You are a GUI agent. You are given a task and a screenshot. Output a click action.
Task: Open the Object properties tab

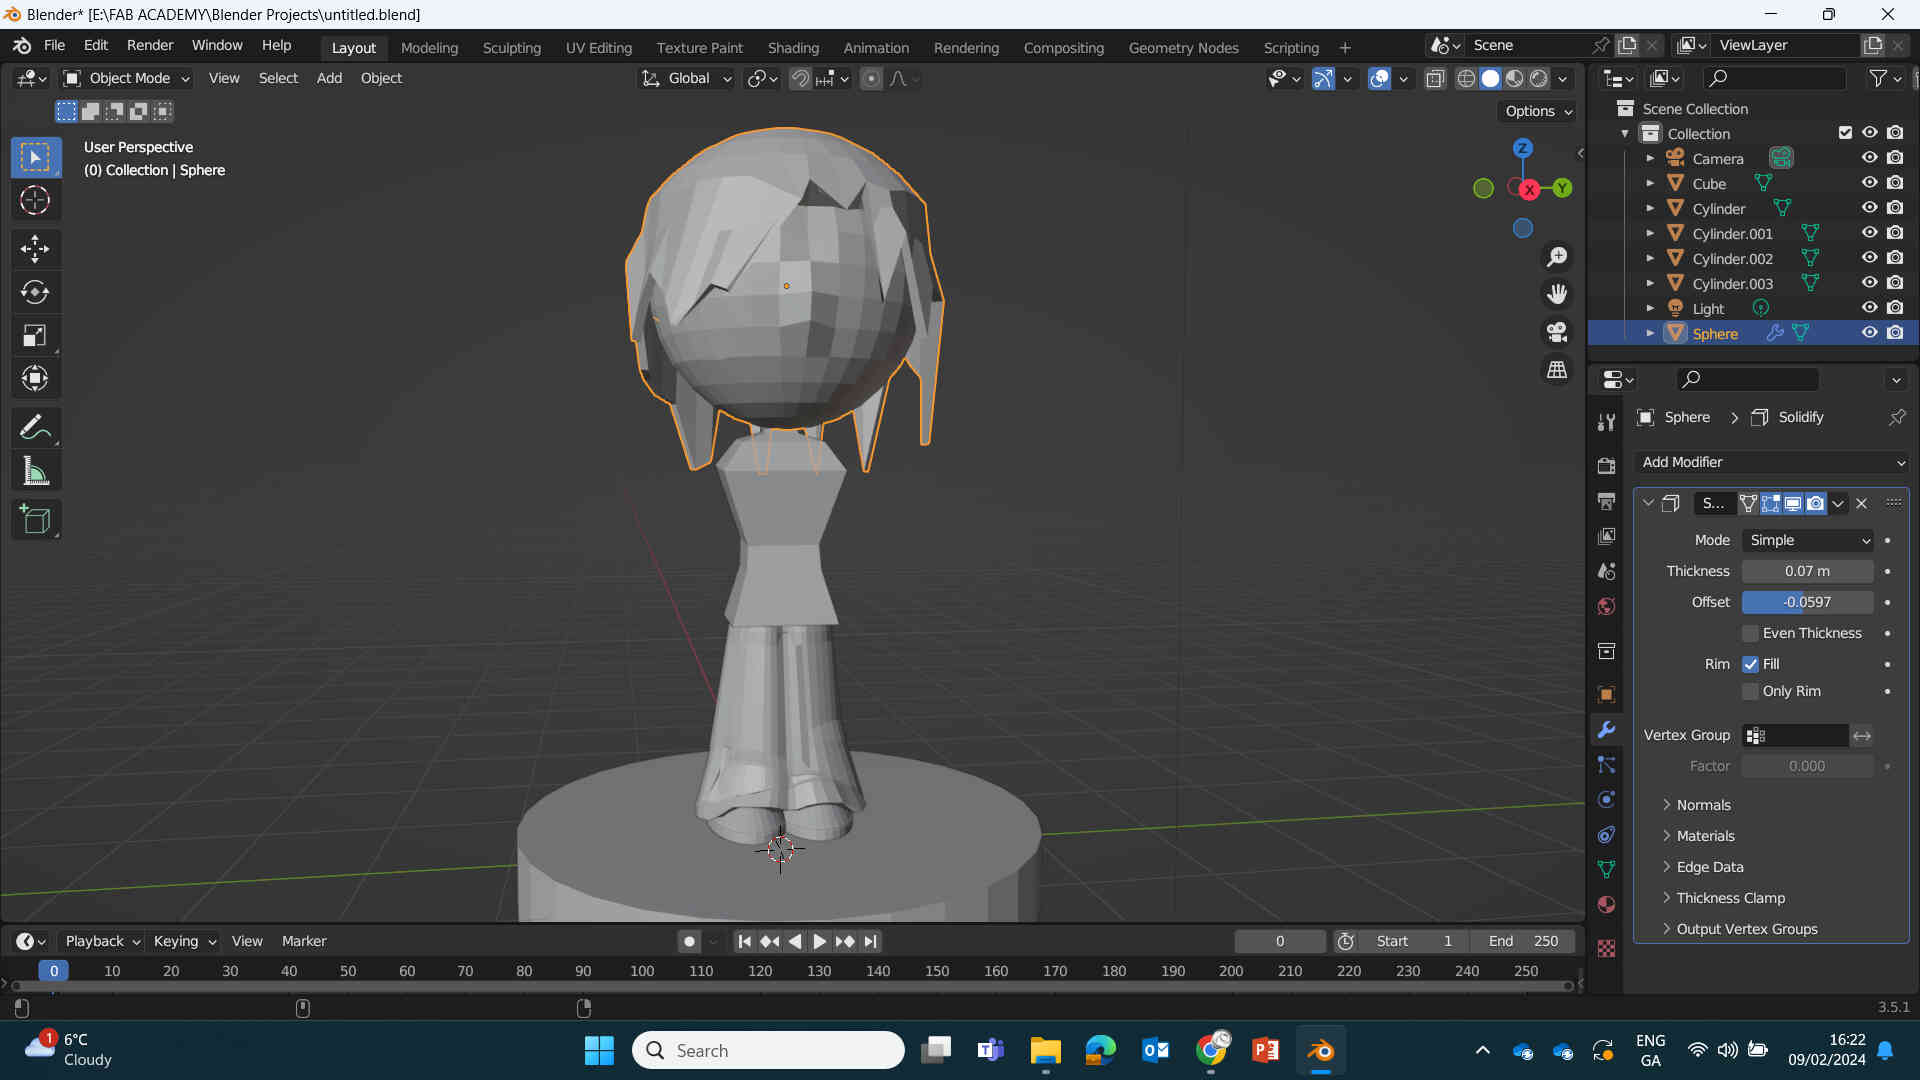pos(1606,694)
